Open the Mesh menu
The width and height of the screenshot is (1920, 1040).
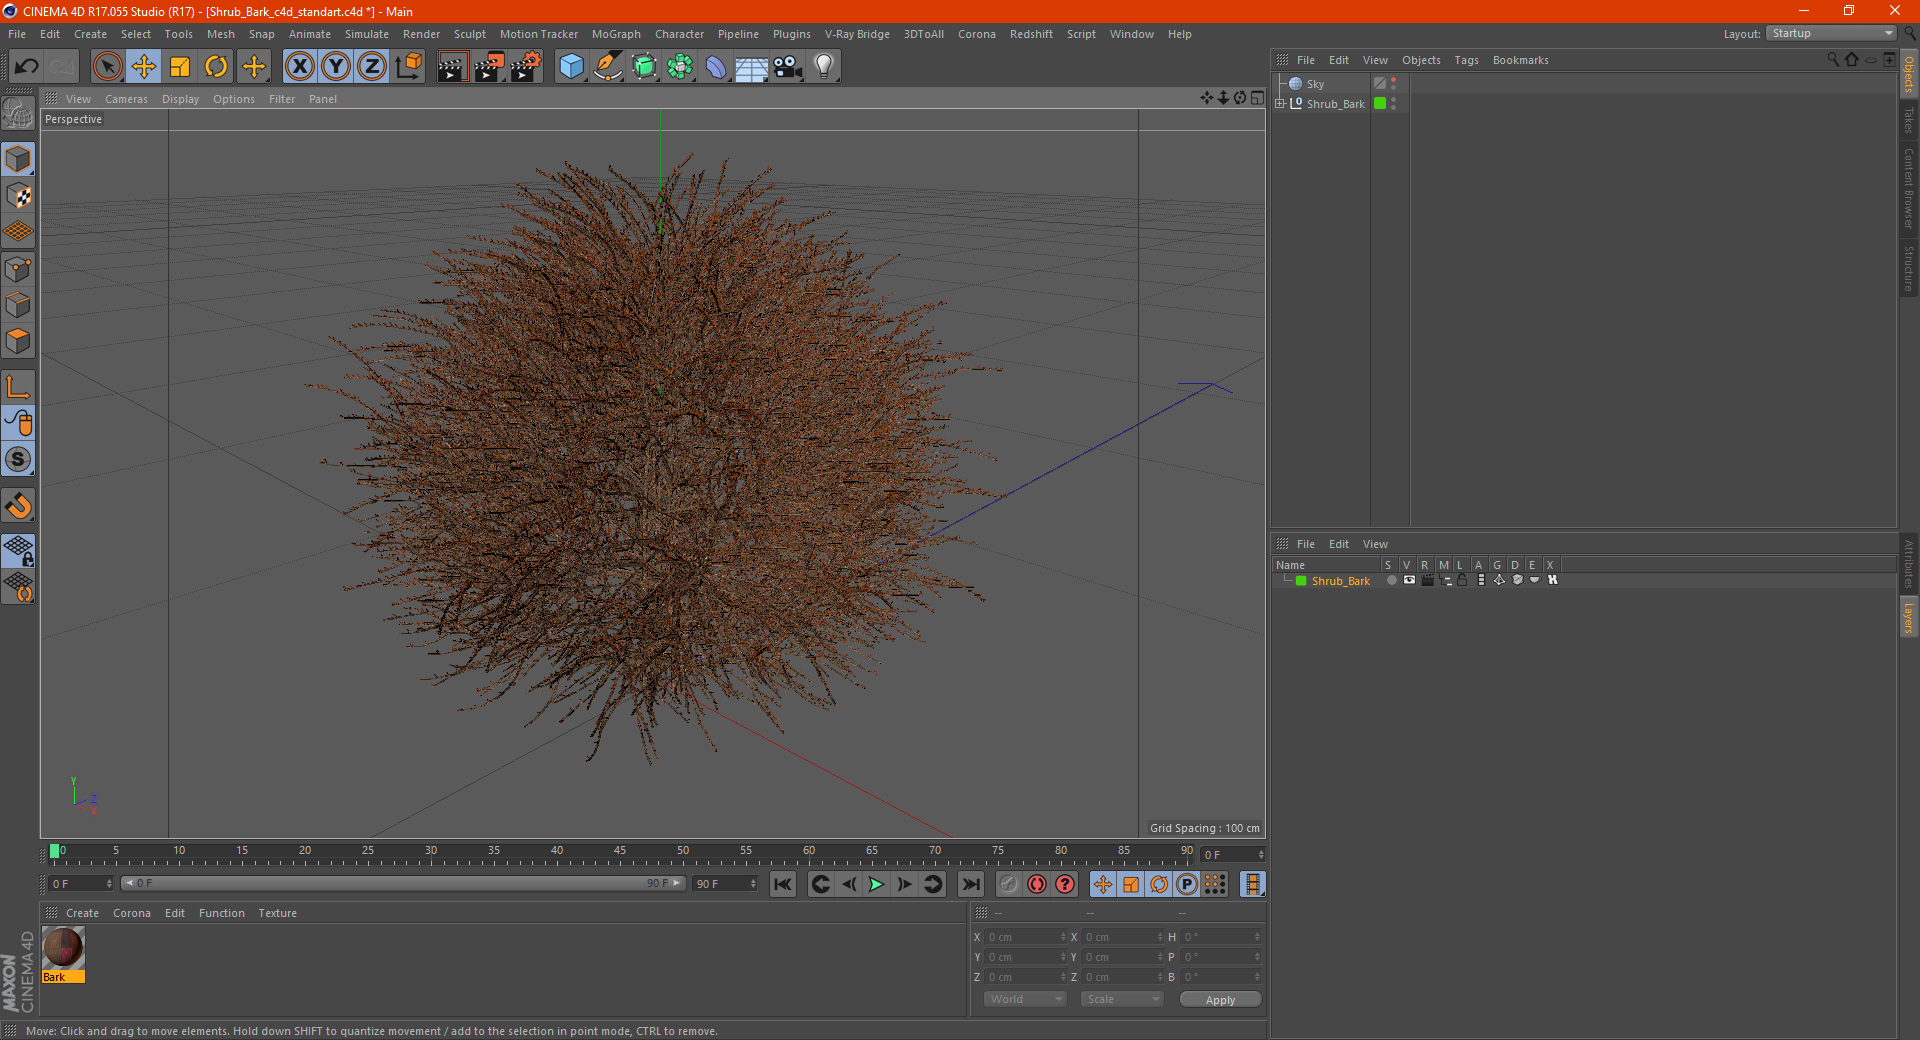(x=220, y=34)
